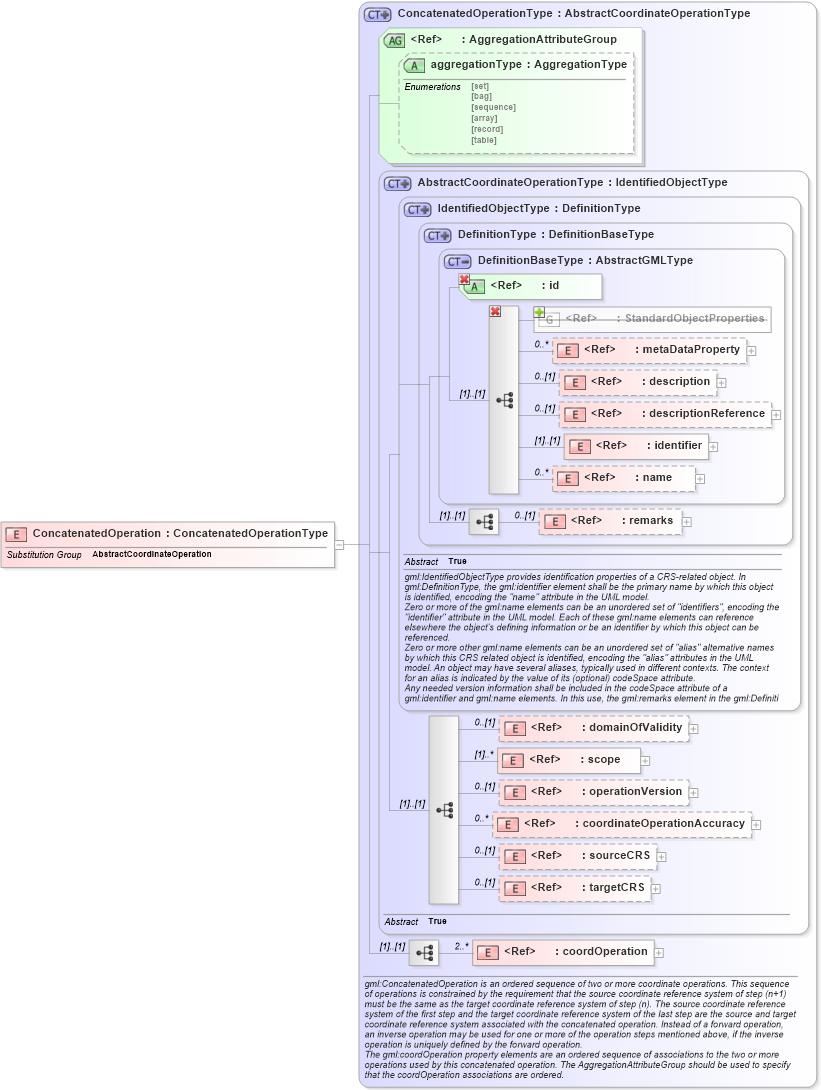
Task: Select the E icon of targetCRS
Action: (x=514, y=888)
